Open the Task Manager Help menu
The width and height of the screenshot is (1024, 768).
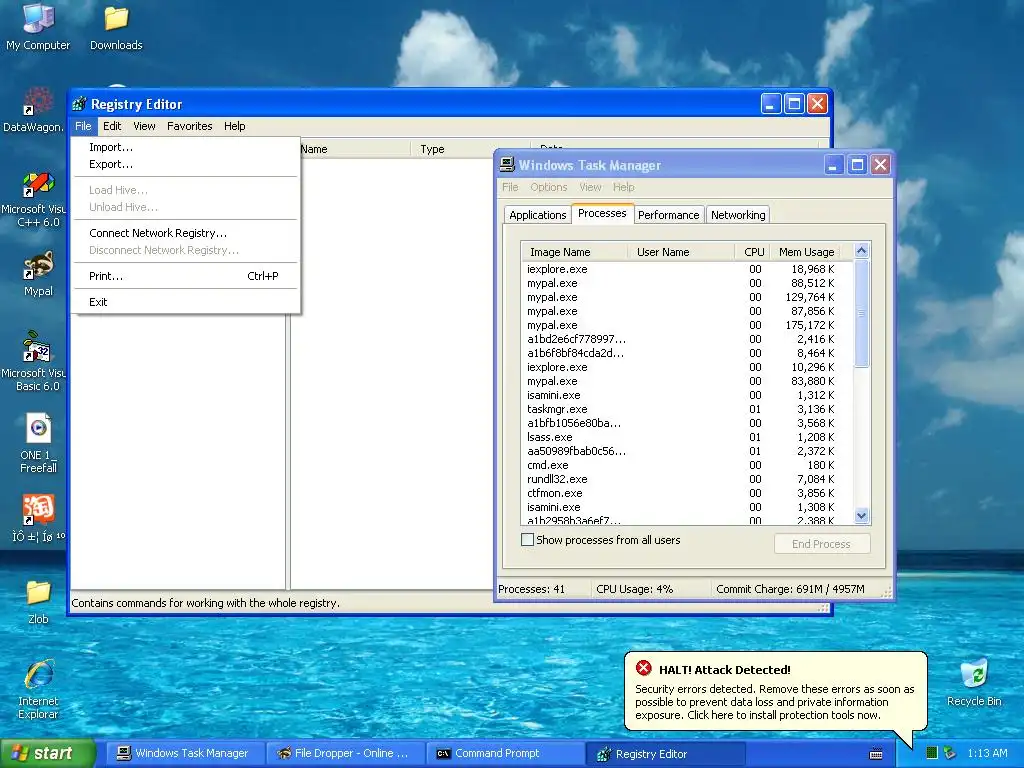[x=624, y=187]
